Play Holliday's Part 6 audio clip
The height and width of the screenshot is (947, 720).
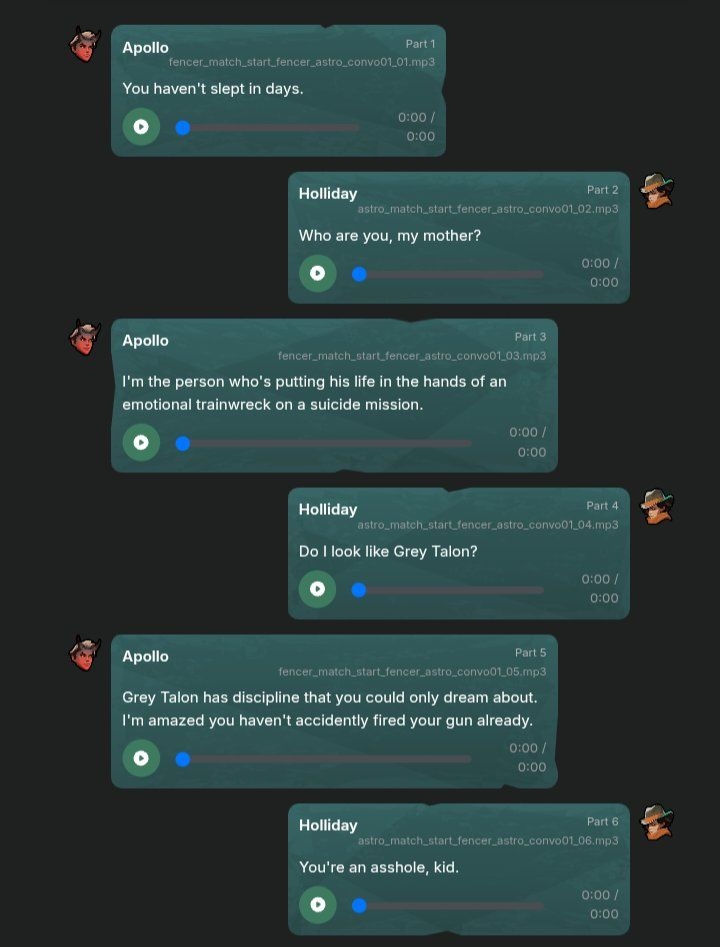(317, 905)
